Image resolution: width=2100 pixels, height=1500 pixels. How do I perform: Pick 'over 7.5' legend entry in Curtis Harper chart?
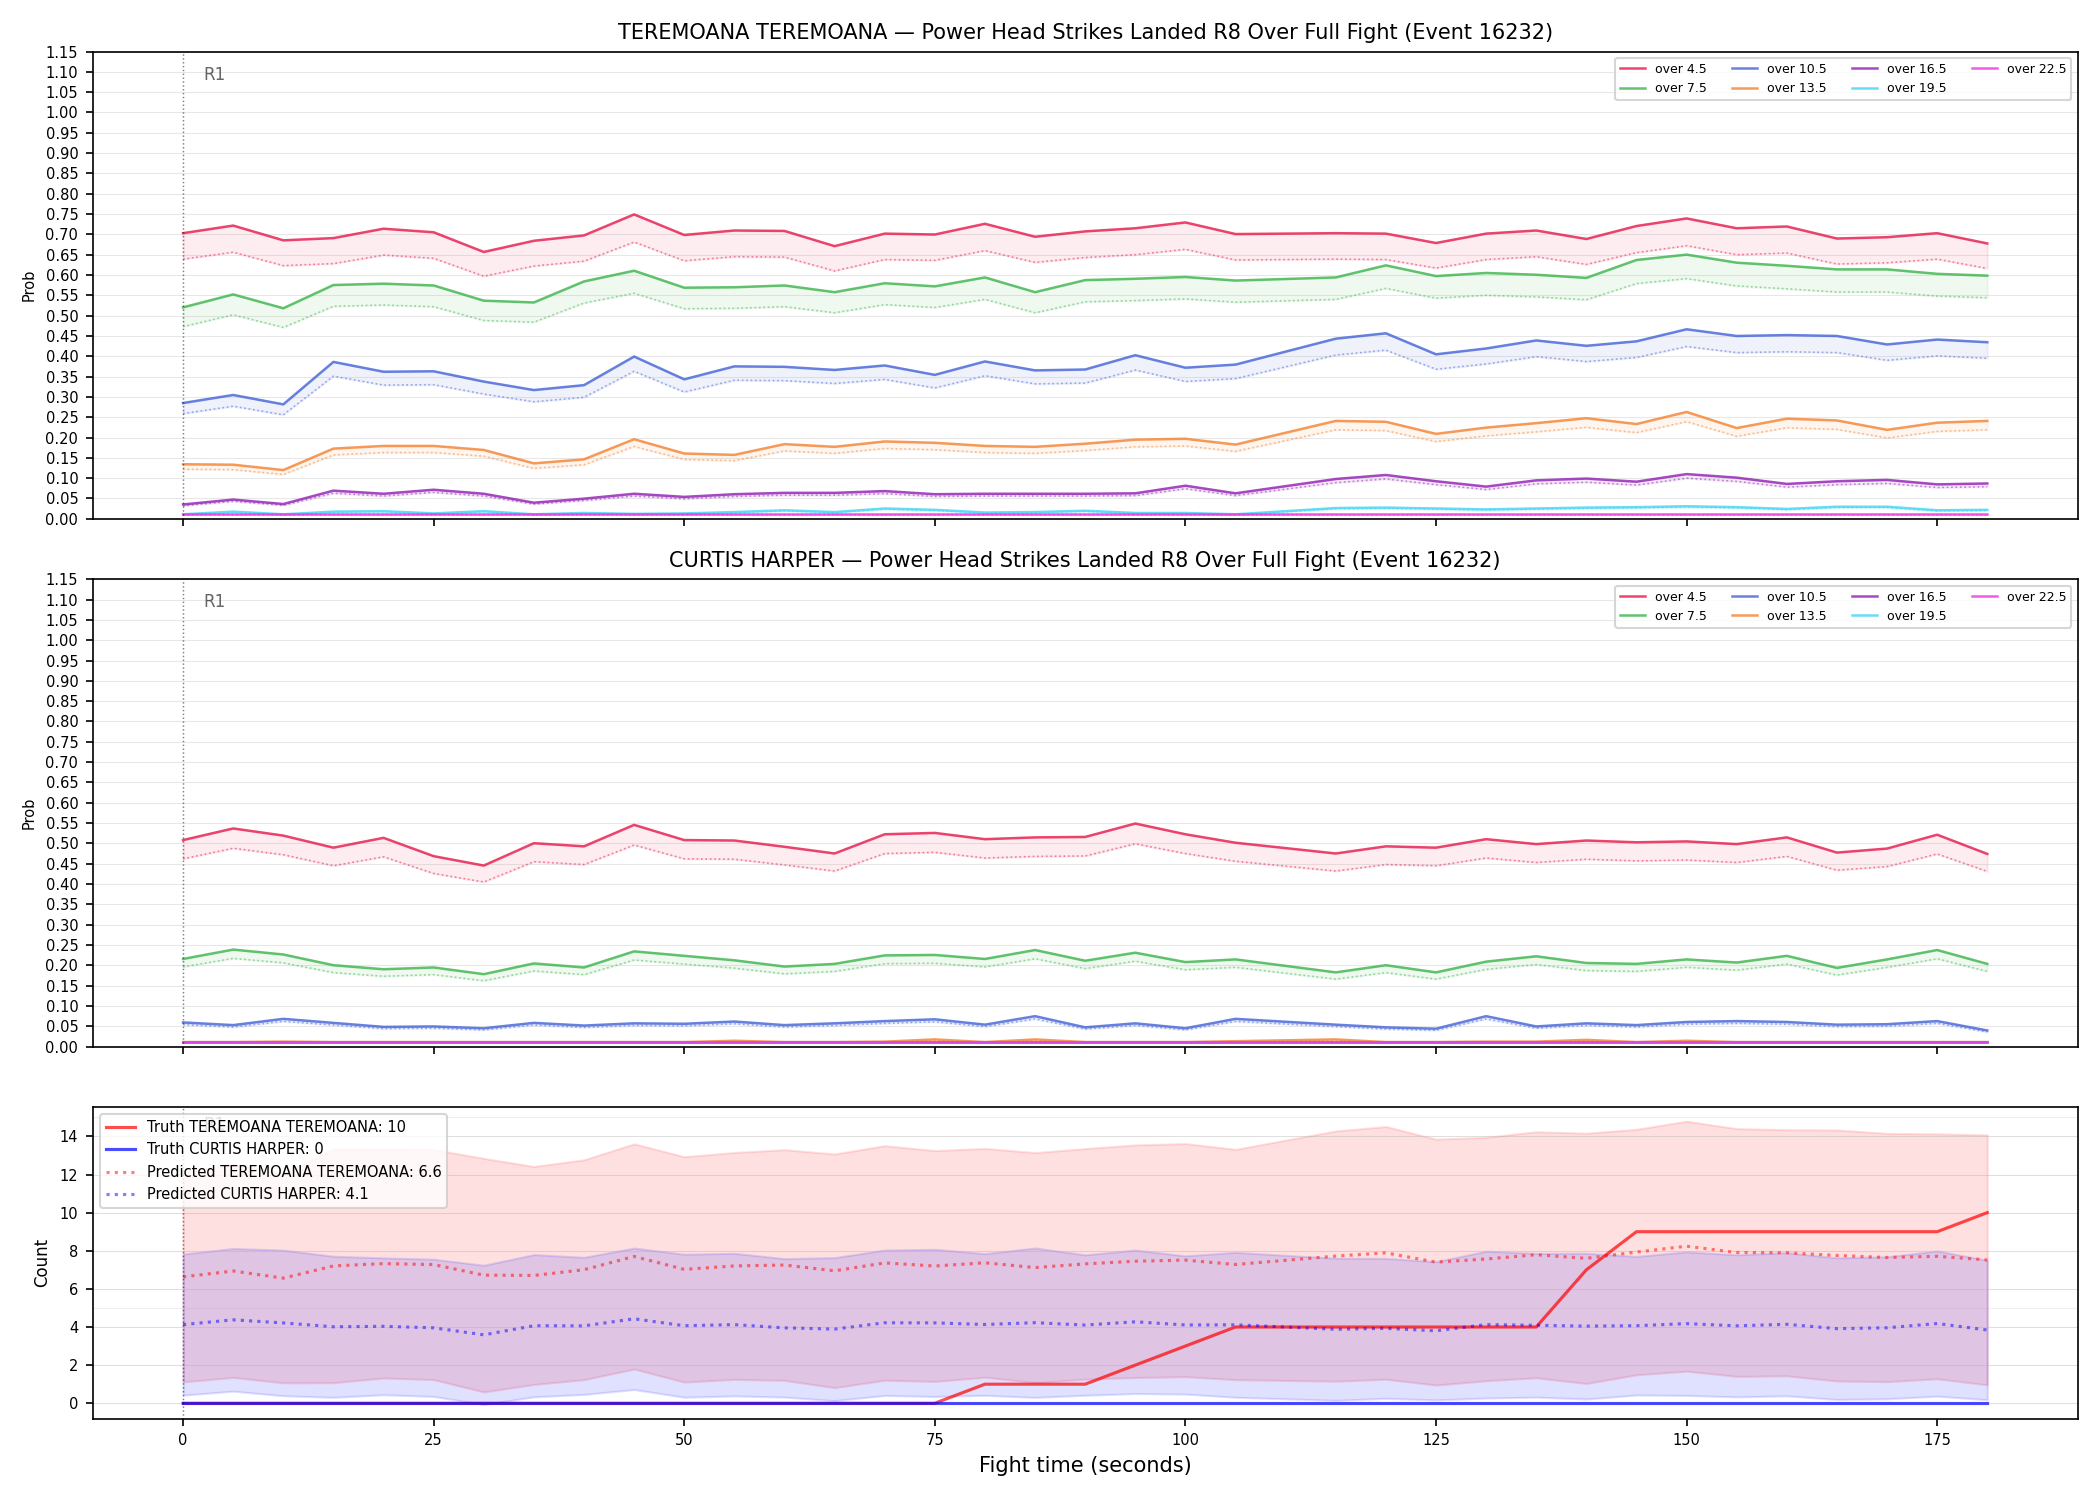coord(1663,616)
